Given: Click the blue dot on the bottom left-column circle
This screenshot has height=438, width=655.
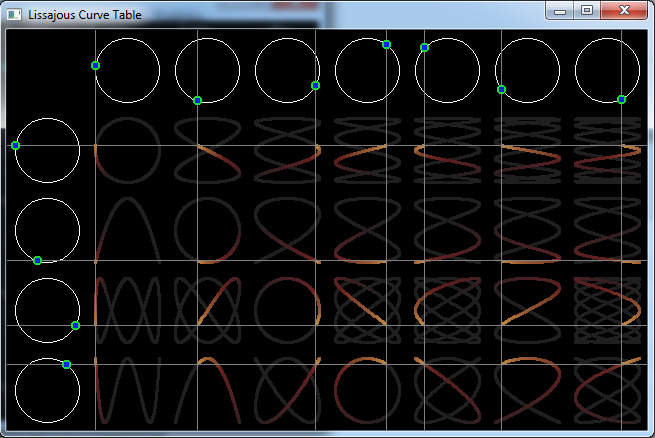Looking at the screenshot, I should pos(66,364).
